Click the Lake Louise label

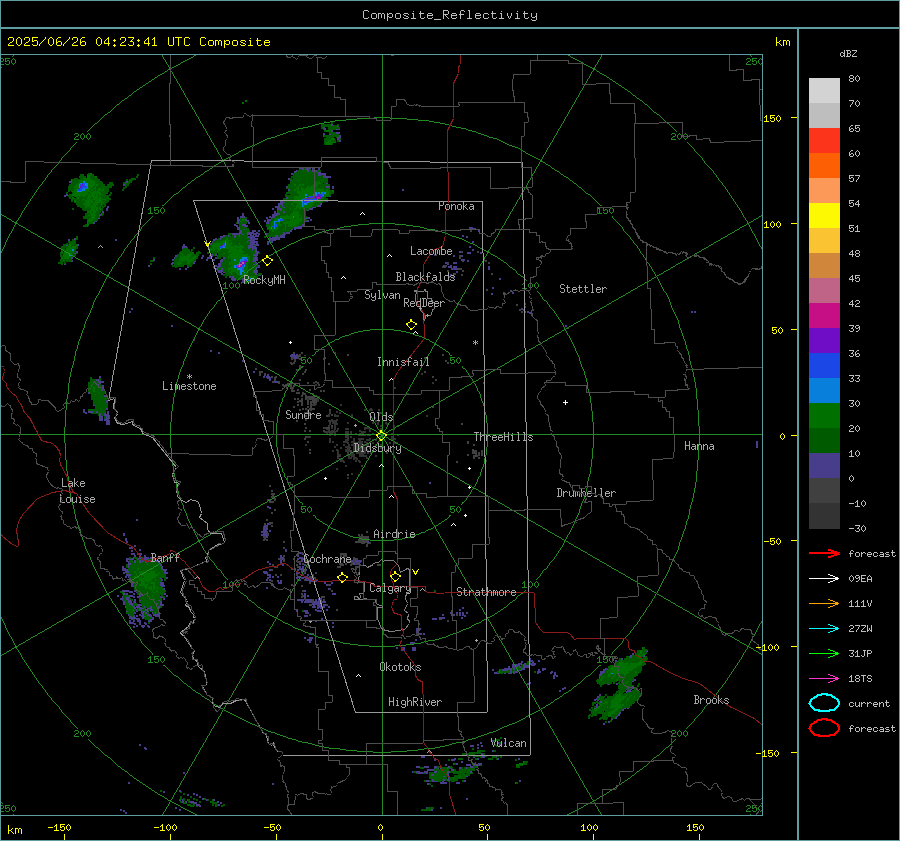[77, 491]
